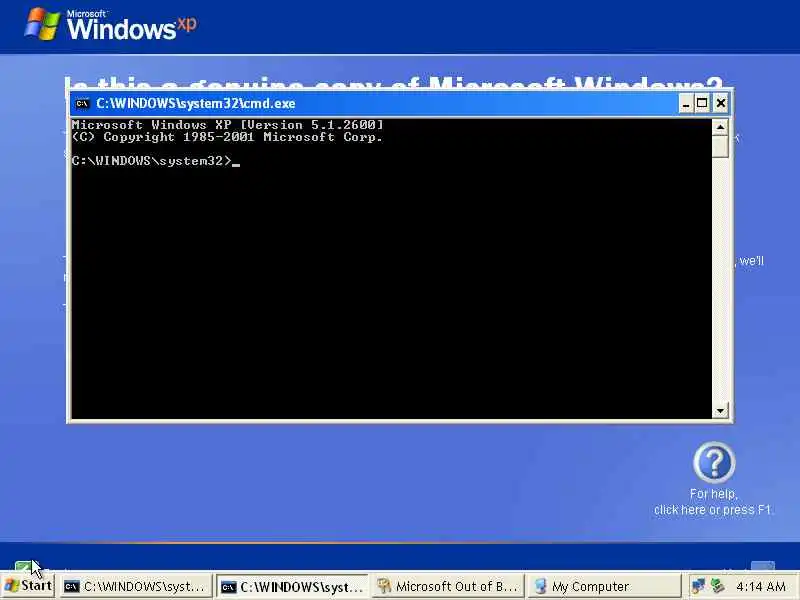
Task: Close the cmd.exe window
Action: click(x=720, y=104)
